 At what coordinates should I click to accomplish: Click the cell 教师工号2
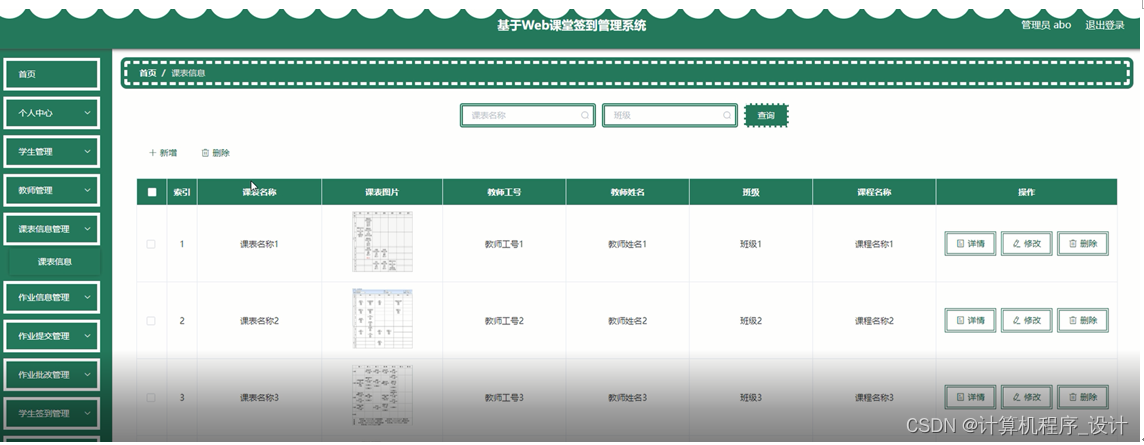point(504,321)
